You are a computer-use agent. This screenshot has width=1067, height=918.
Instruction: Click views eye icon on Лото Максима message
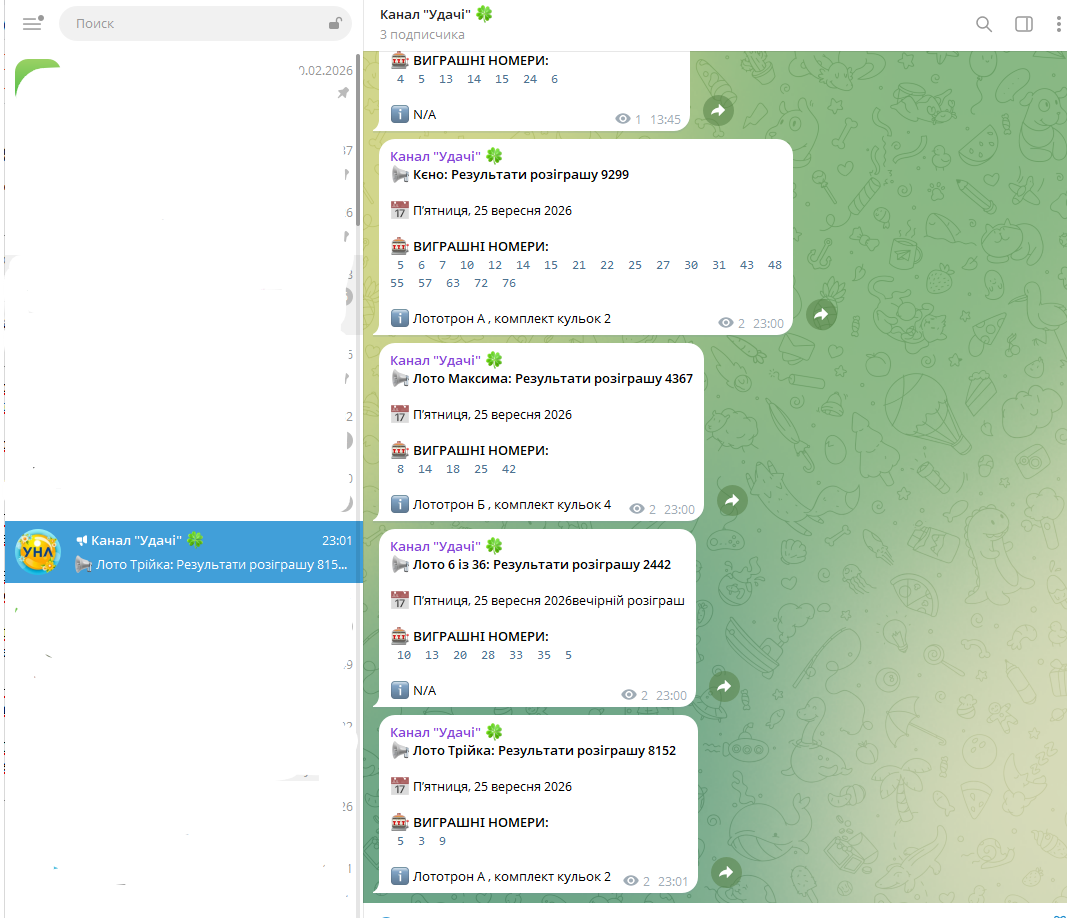636,509
